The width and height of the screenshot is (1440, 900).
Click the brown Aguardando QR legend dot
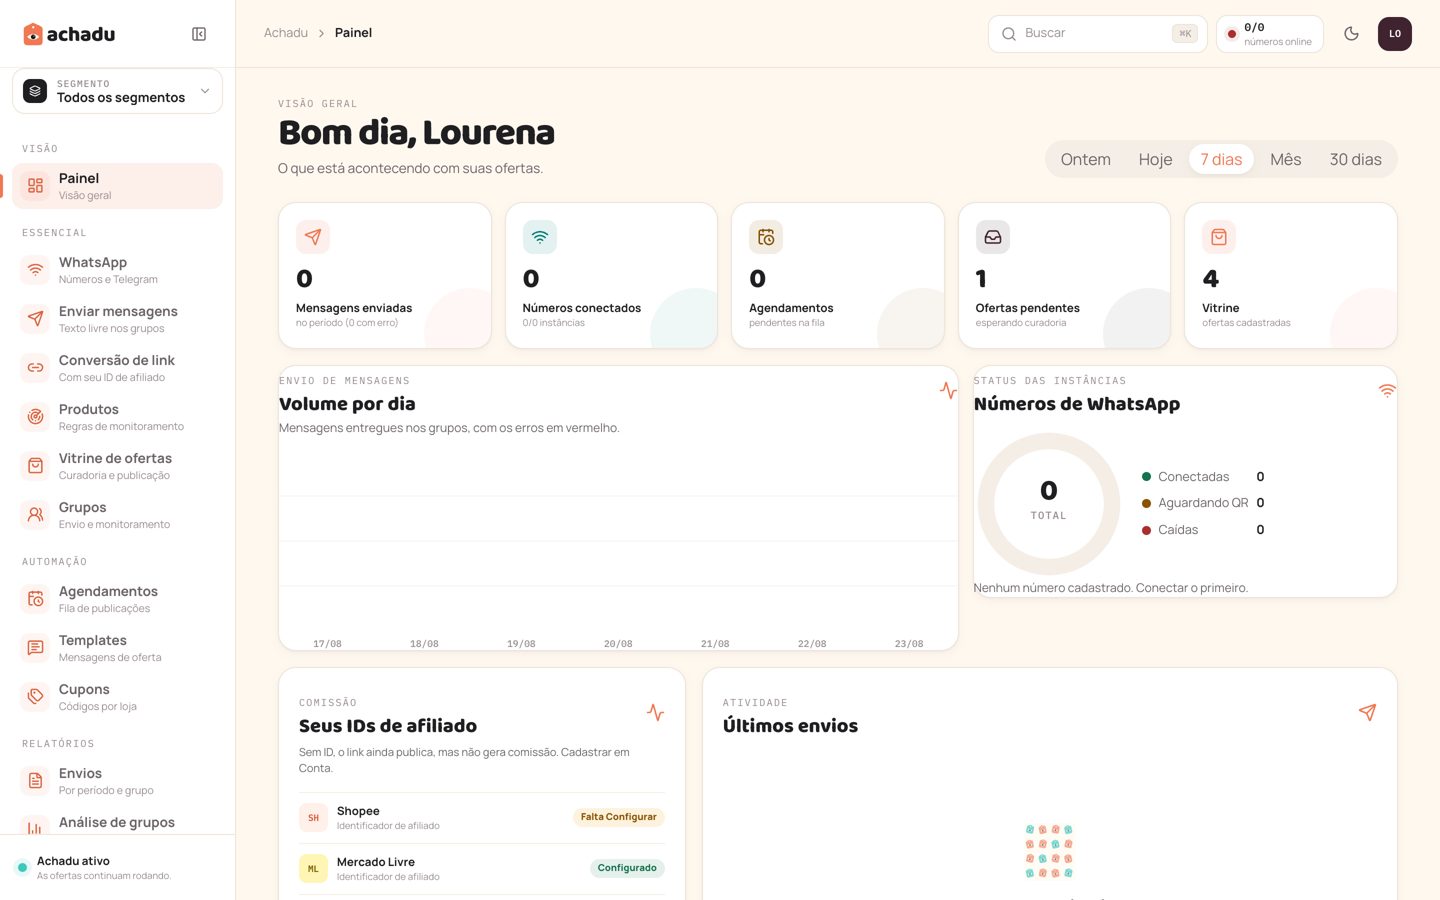[1146, 503]
